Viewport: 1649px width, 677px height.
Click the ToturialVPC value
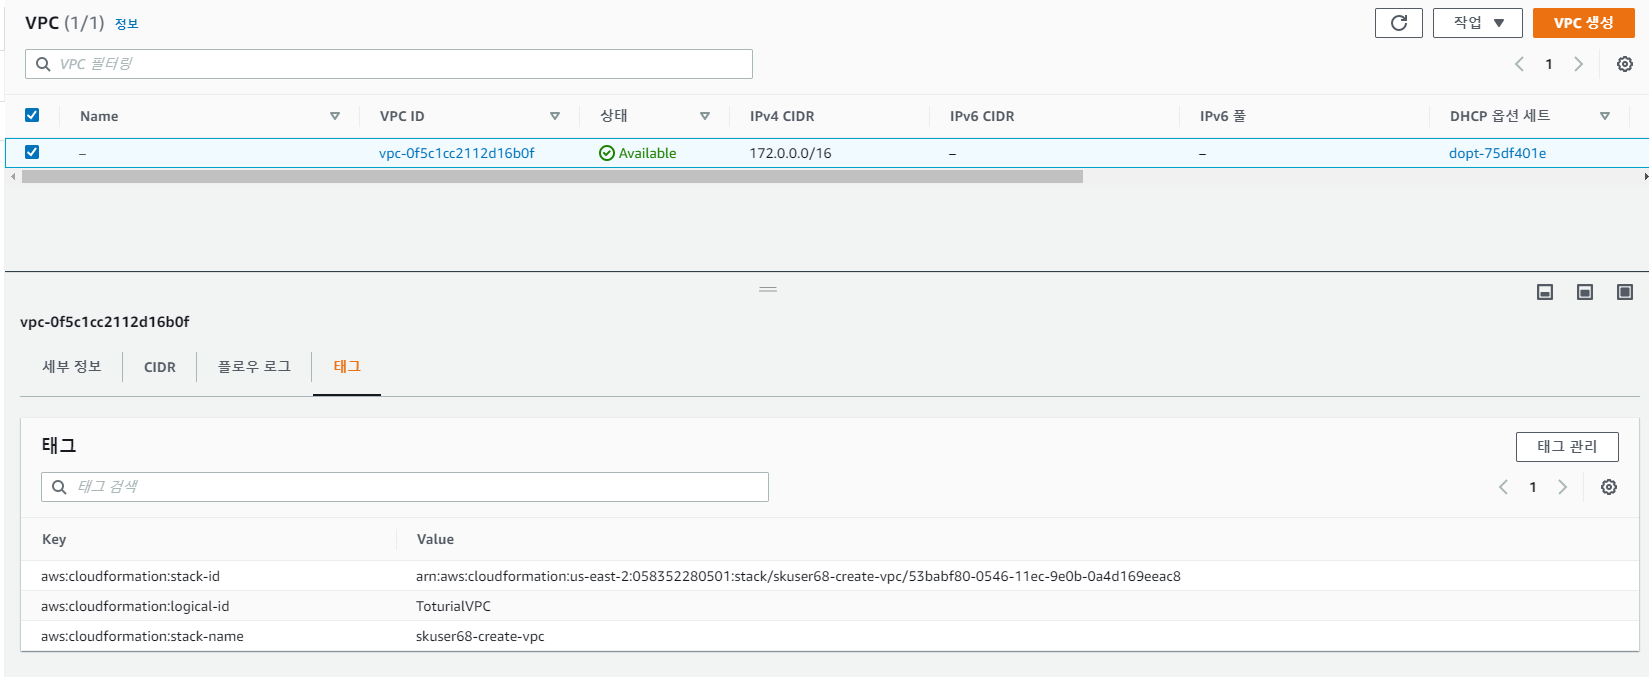(453, 606)
